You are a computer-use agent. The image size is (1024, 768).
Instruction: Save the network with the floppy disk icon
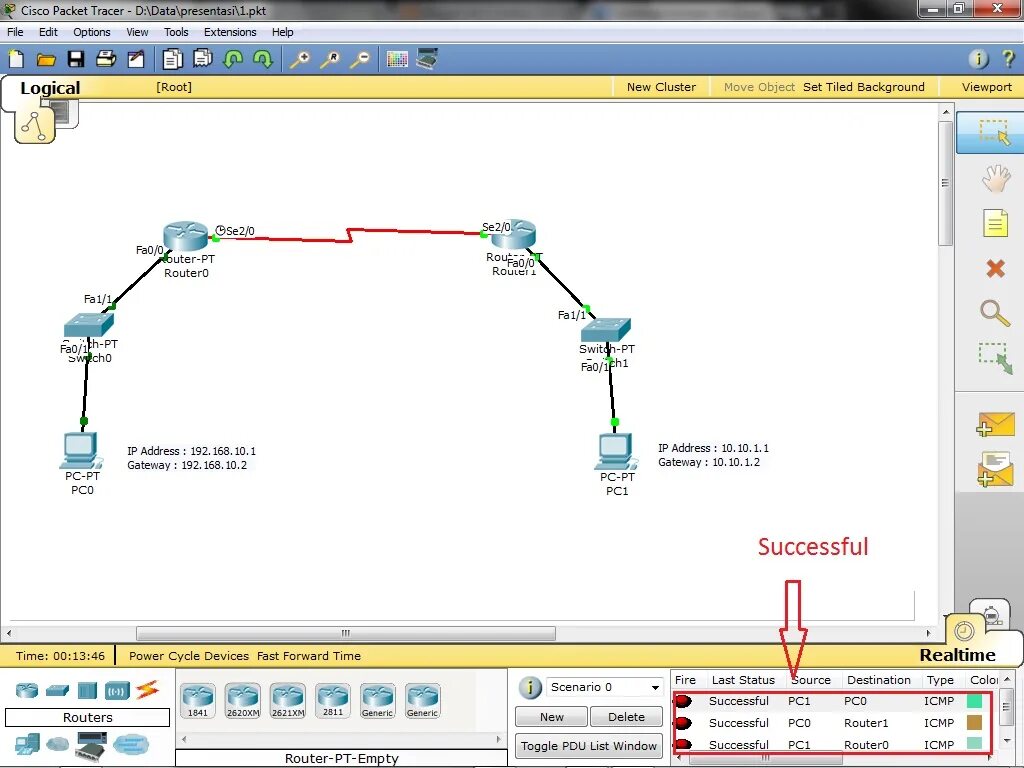[76, 59]
